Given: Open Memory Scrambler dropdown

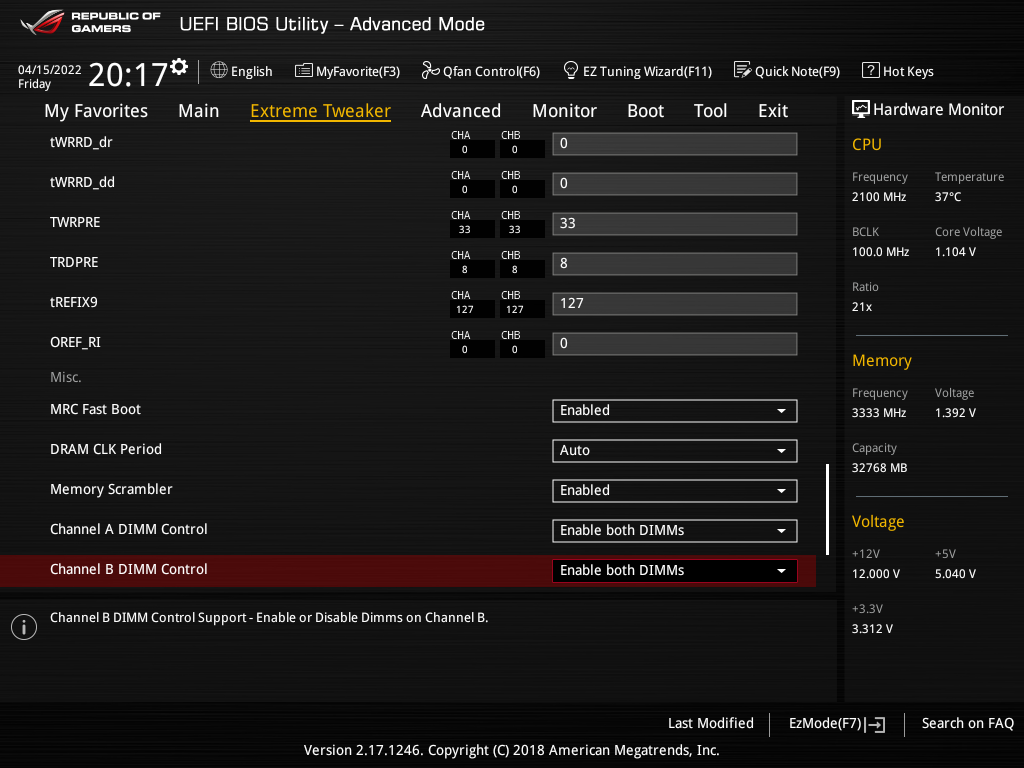Looking at the screenshot, I should point(675,490).
